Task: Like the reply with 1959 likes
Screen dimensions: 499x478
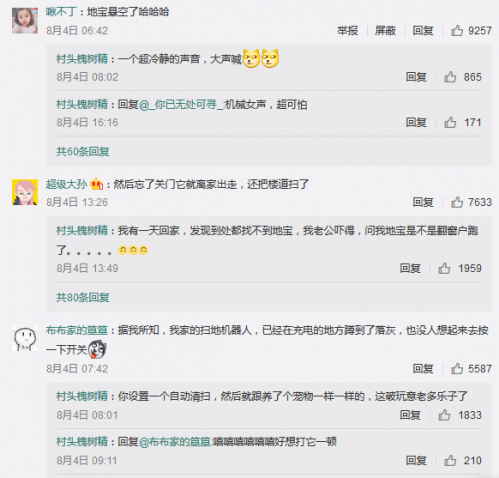Action: [x=444, y=268]
